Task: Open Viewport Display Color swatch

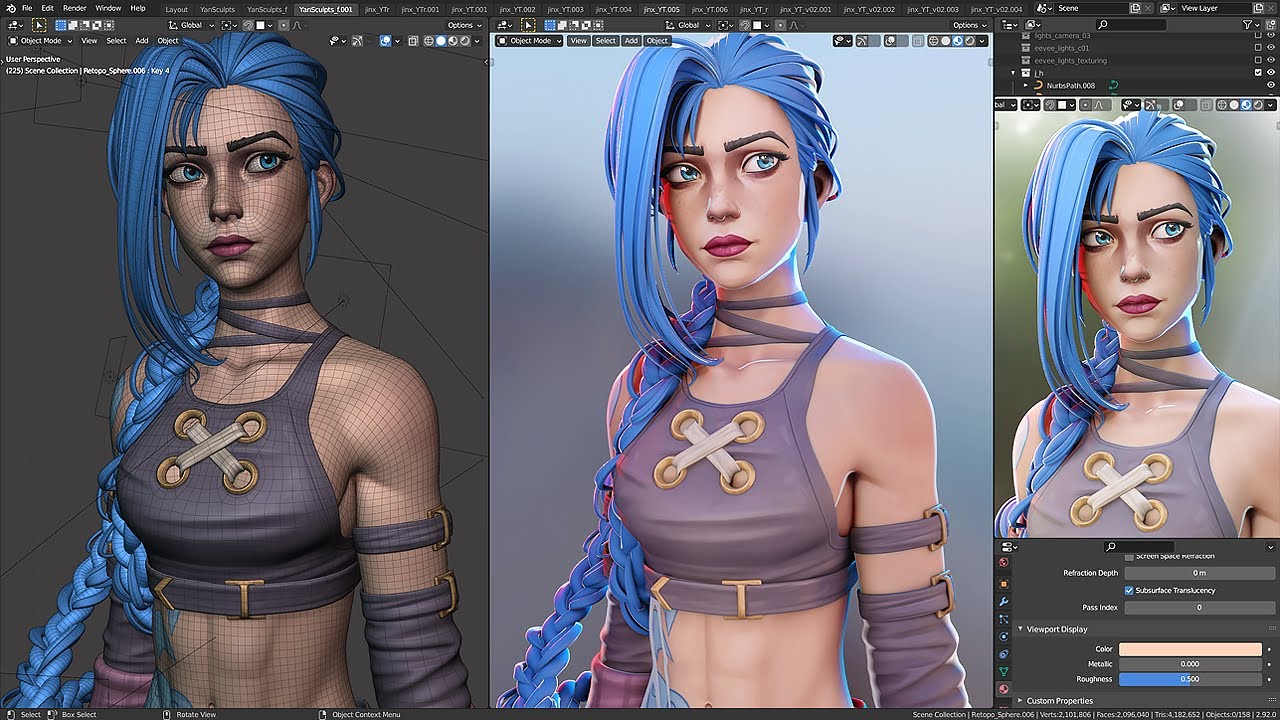Action: pyautogui.click(x=1190, y=649)
